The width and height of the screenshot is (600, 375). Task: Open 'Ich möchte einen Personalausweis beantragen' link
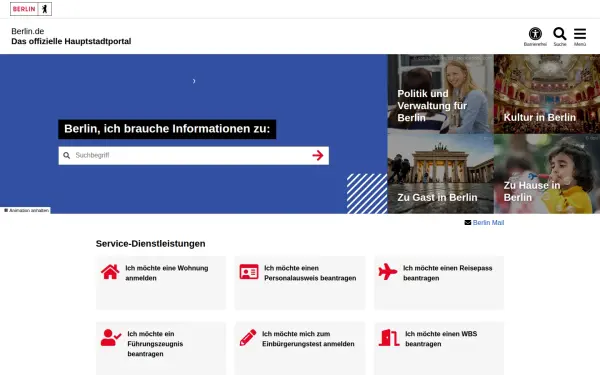click(310, 273)
